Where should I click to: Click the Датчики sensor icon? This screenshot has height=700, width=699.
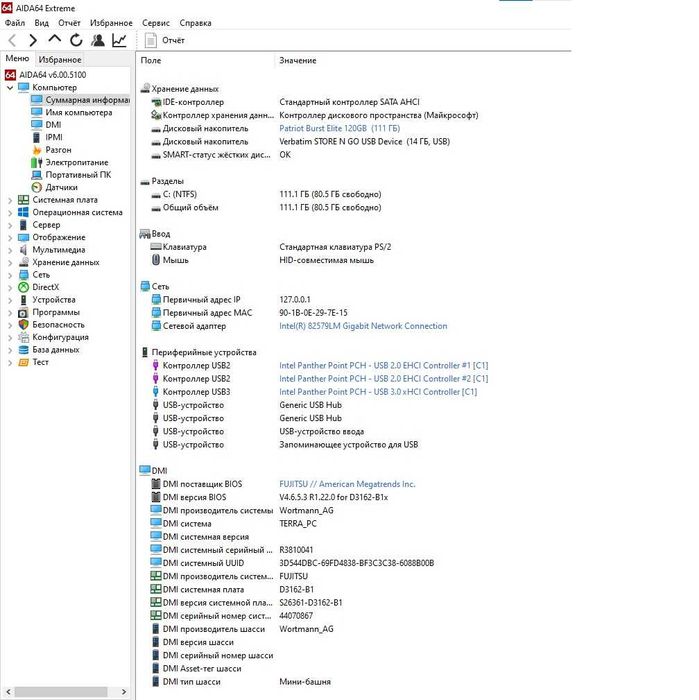(x=37, y=188)
